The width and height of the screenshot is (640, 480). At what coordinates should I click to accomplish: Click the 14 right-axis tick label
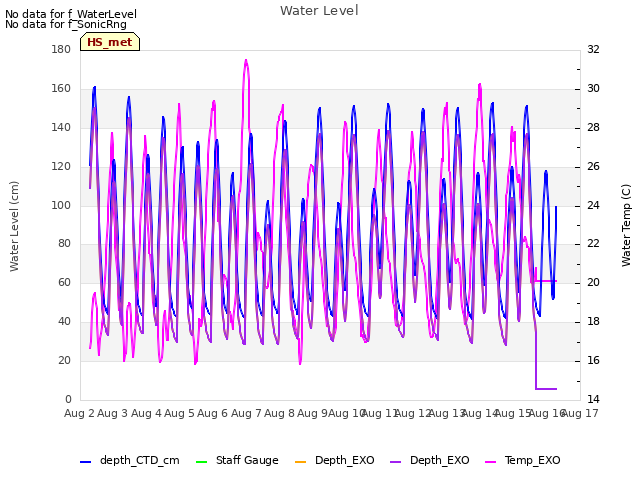click(593, 399)
